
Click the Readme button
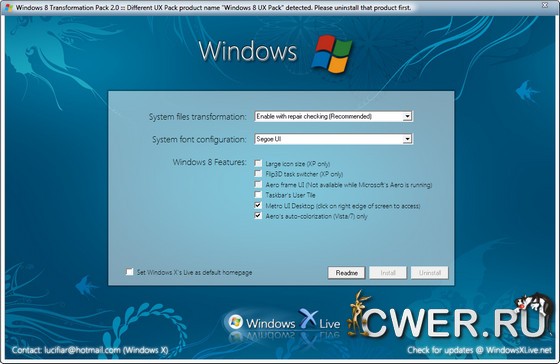point(346,273)
